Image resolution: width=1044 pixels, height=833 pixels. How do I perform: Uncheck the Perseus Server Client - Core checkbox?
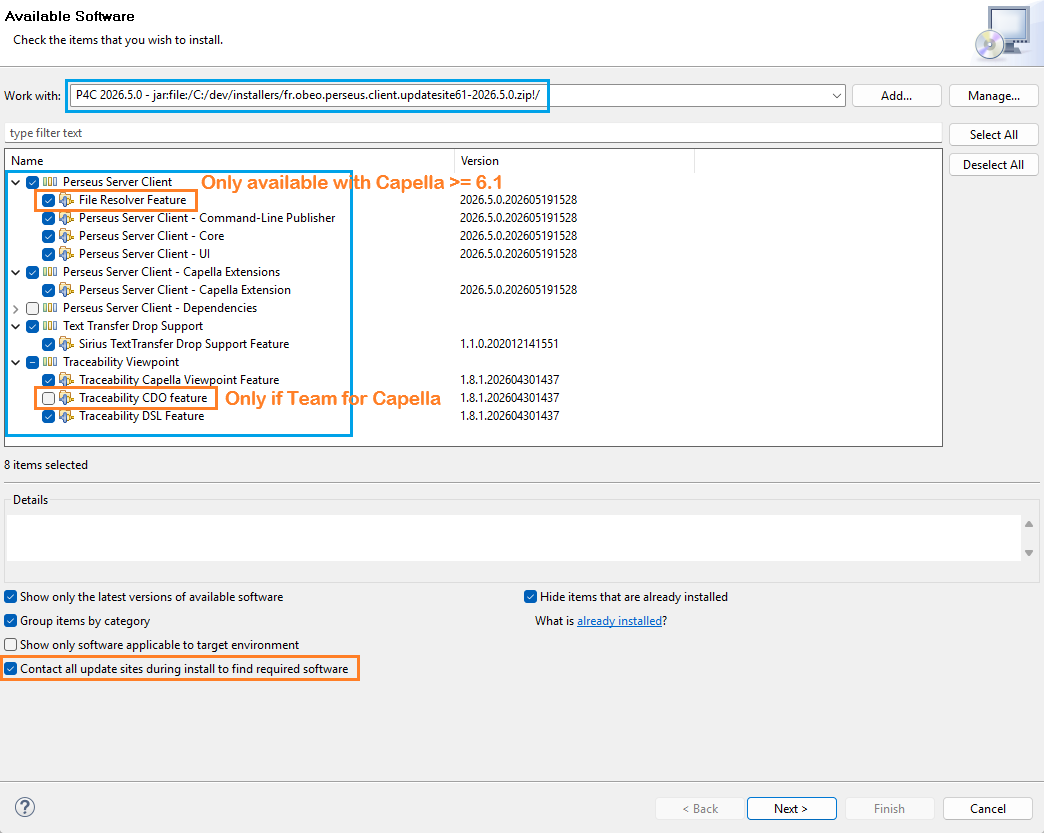pyautogui.click(x=48, y=236)
